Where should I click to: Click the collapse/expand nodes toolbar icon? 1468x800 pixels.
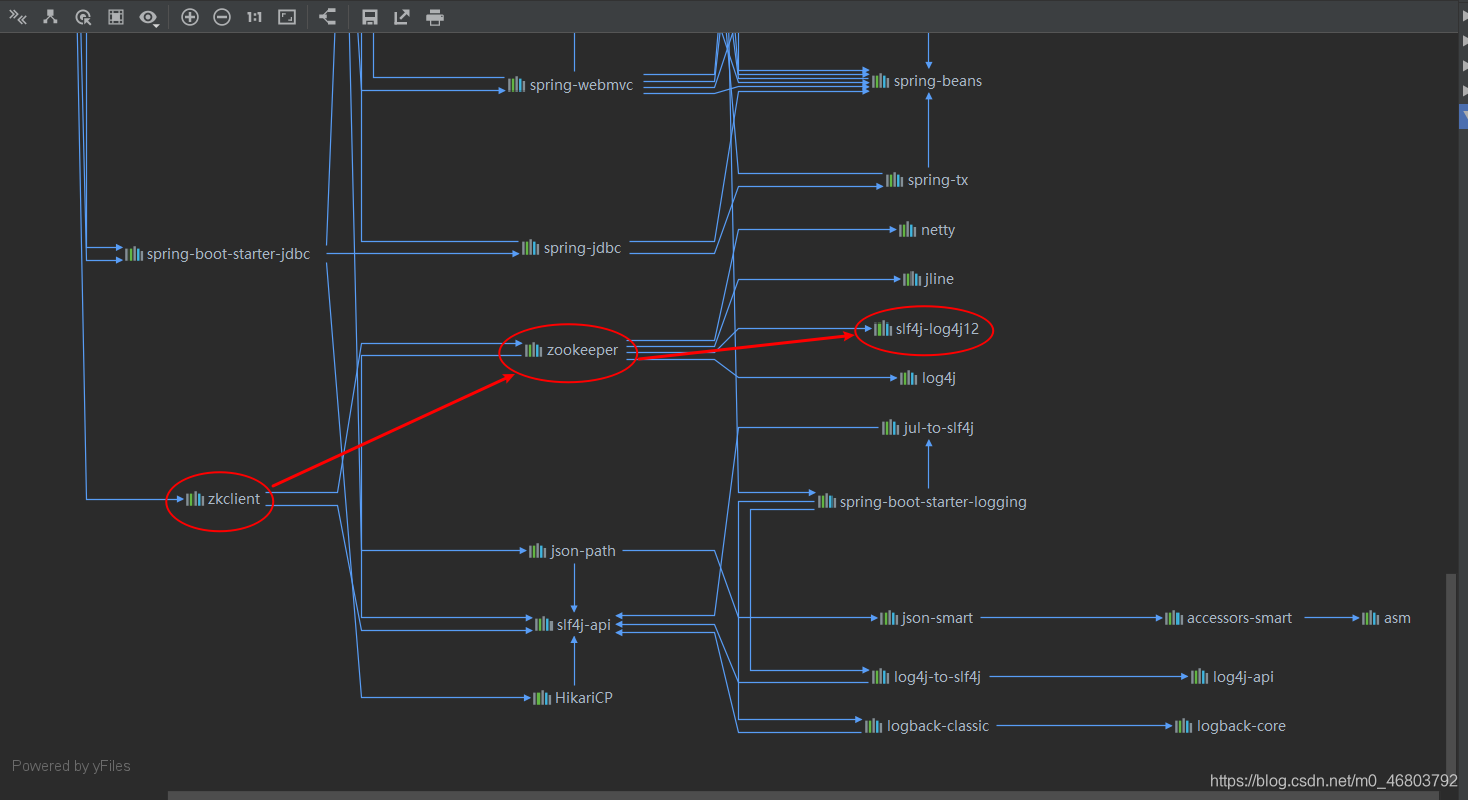tap(17, 17)
